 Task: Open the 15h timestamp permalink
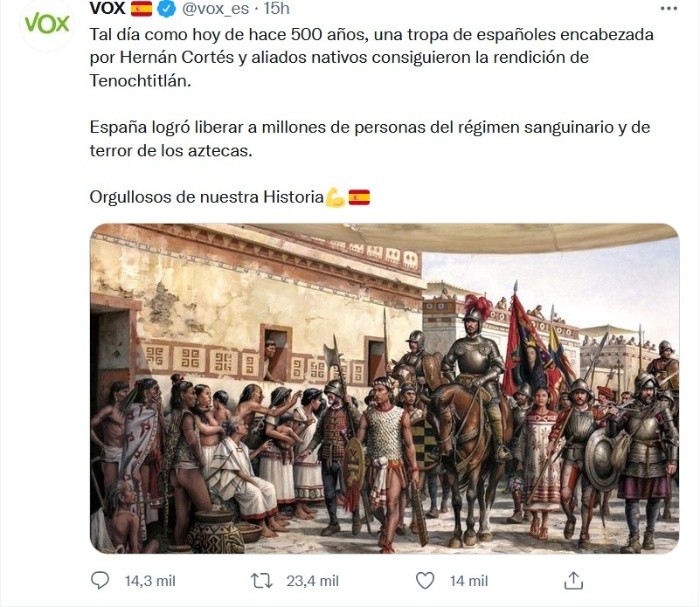(x=277, y=8)
